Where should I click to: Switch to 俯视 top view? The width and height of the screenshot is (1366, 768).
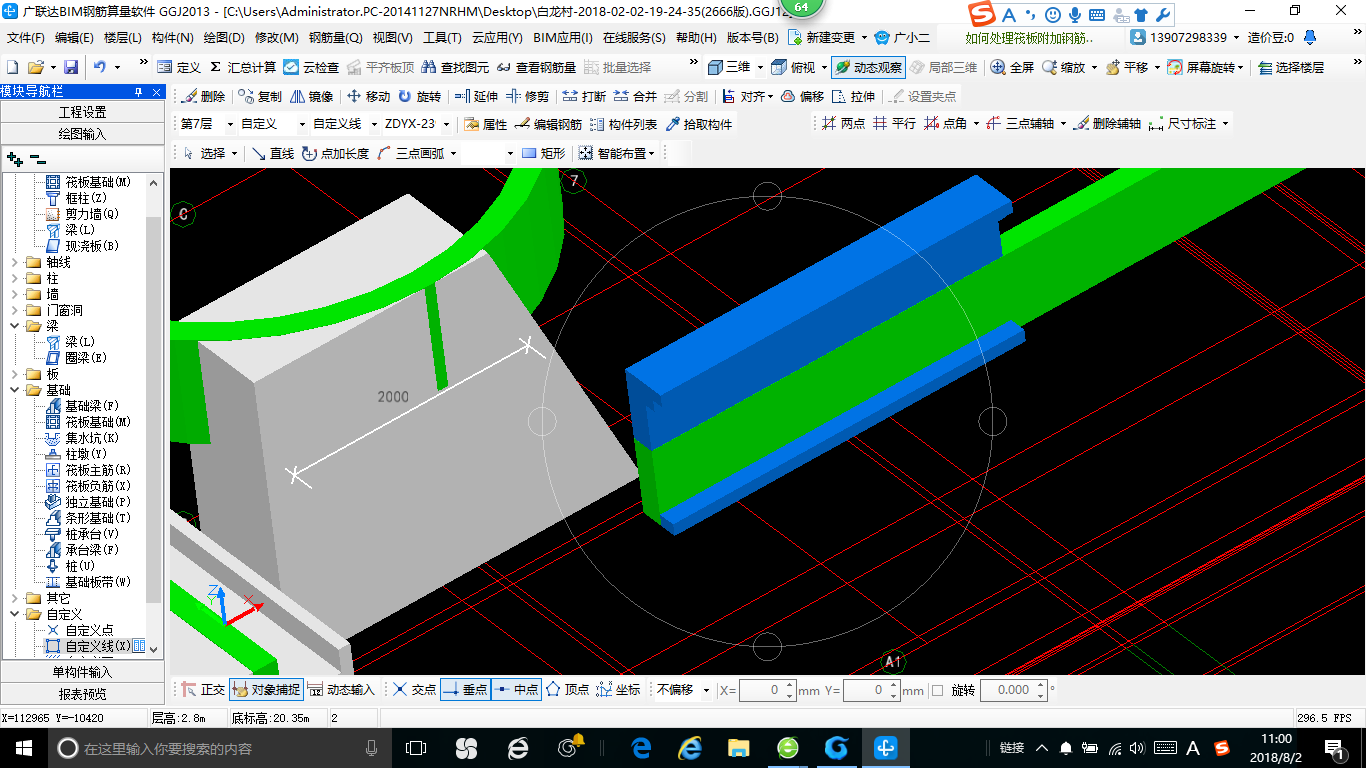click(x=794, y=67)
